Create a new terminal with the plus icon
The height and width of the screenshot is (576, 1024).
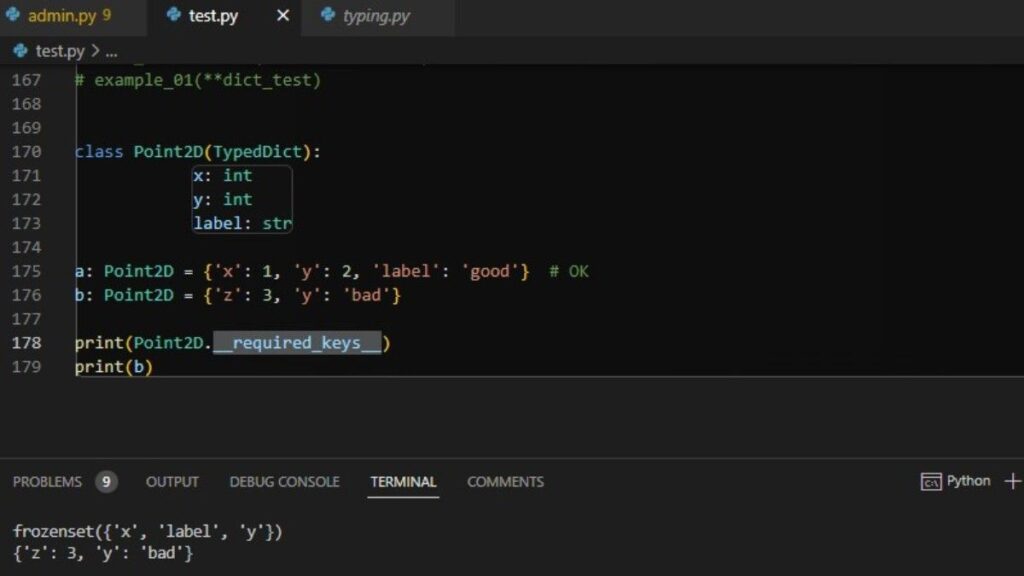pos(1012,481)
